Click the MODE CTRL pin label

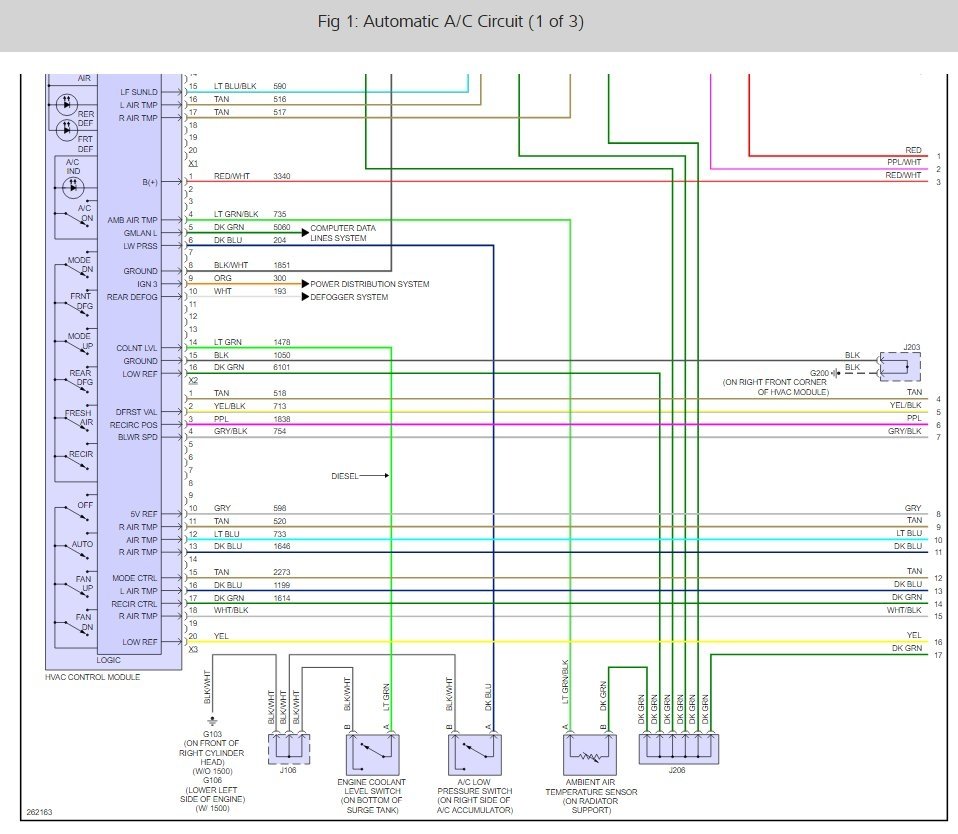pyautogui.click(x=134, y=578)
